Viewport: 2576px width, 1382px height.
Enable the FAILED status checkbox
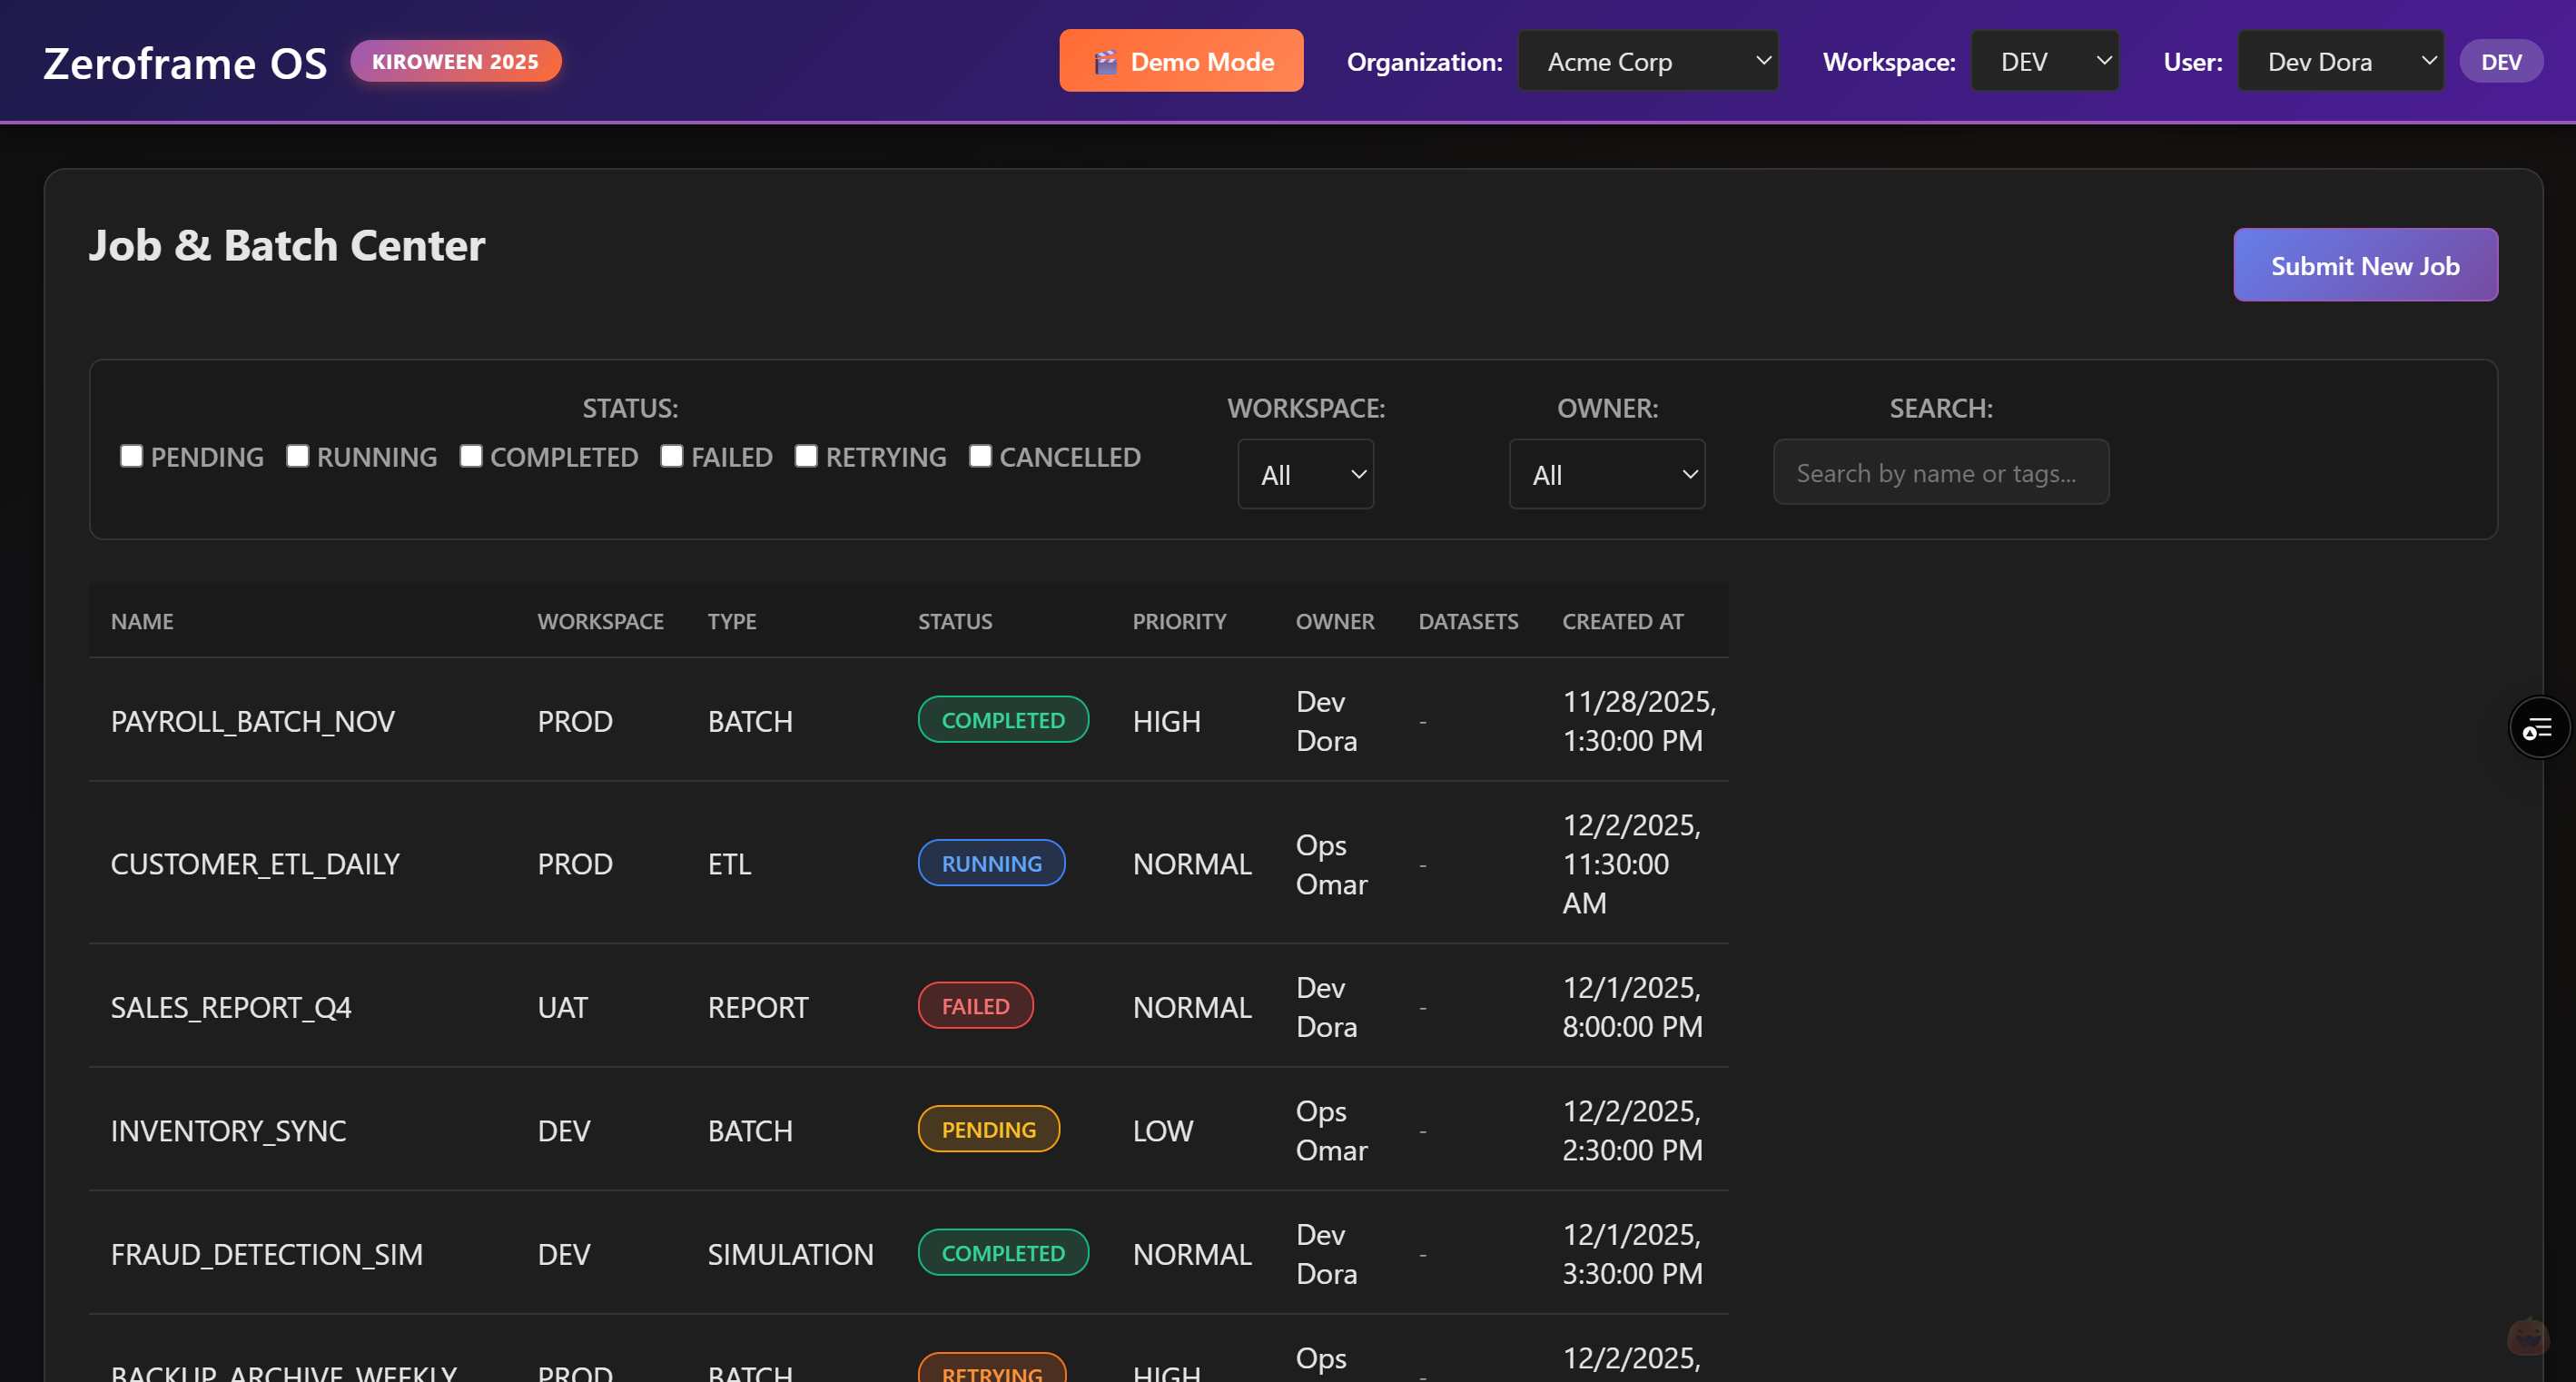pos(672,456)
